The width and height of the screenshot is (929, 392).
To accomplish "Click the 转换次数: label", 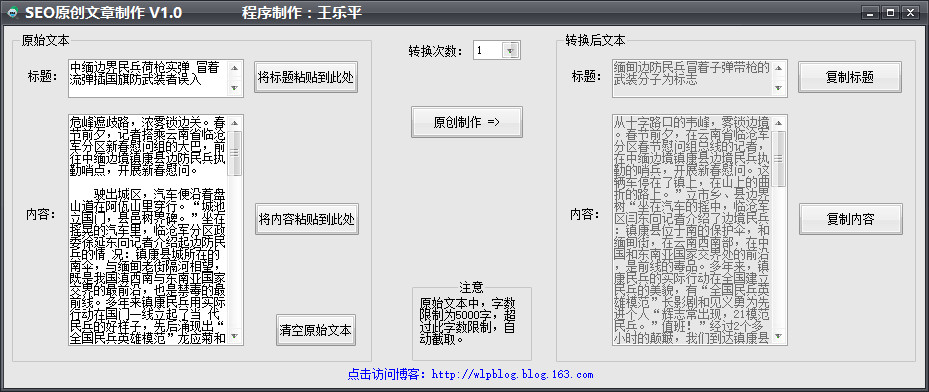I will tap(435, 51).
